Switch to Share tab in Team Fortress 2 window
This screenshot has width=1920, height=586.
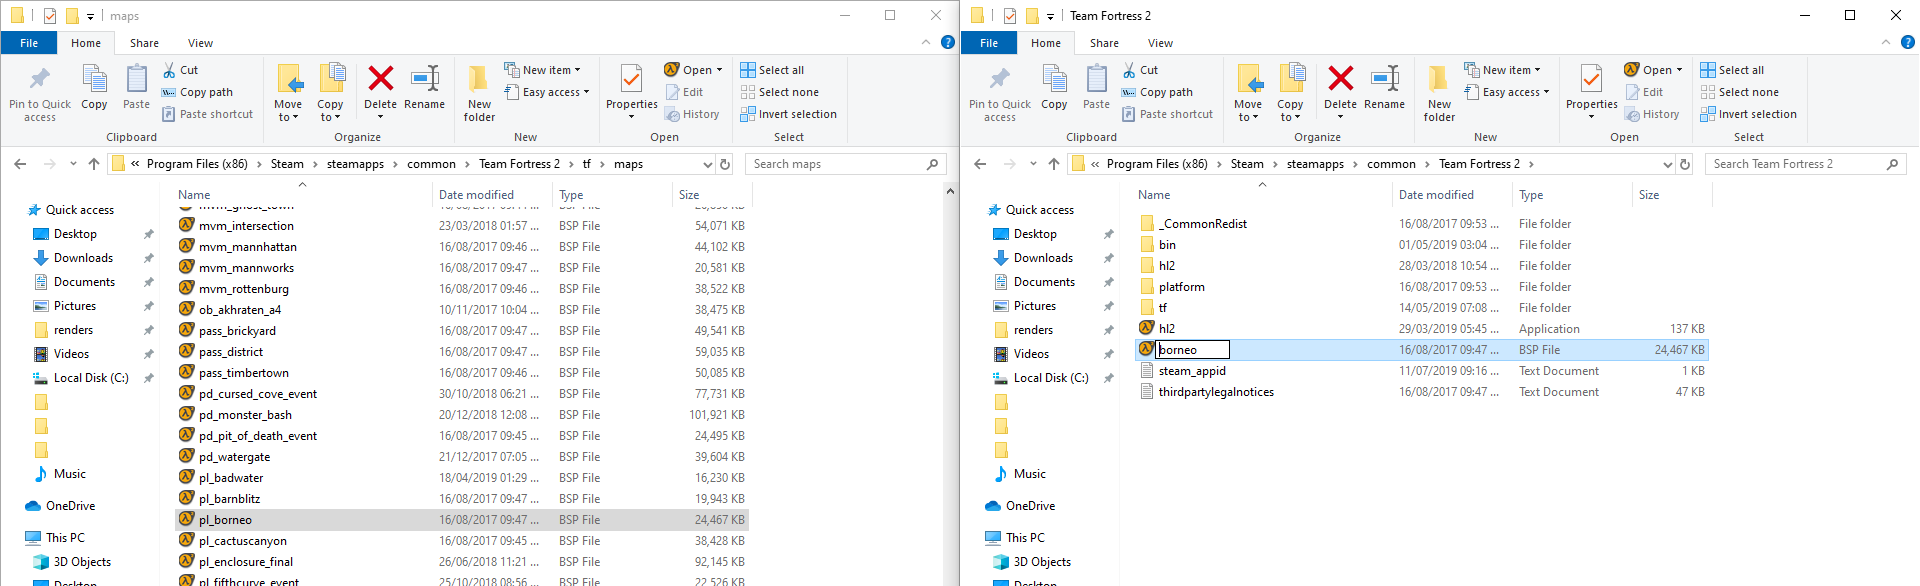[x=1104, y=43]
